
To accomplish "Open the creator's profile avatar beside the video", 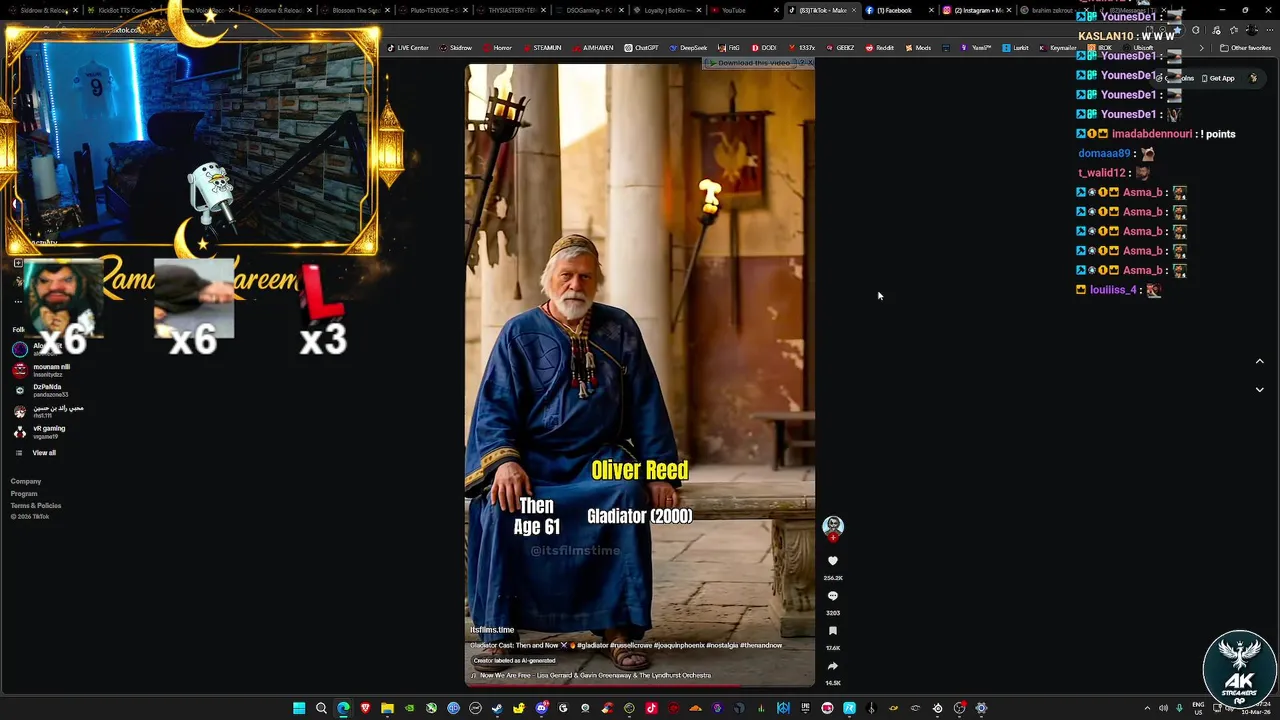I will pos(833,526).
